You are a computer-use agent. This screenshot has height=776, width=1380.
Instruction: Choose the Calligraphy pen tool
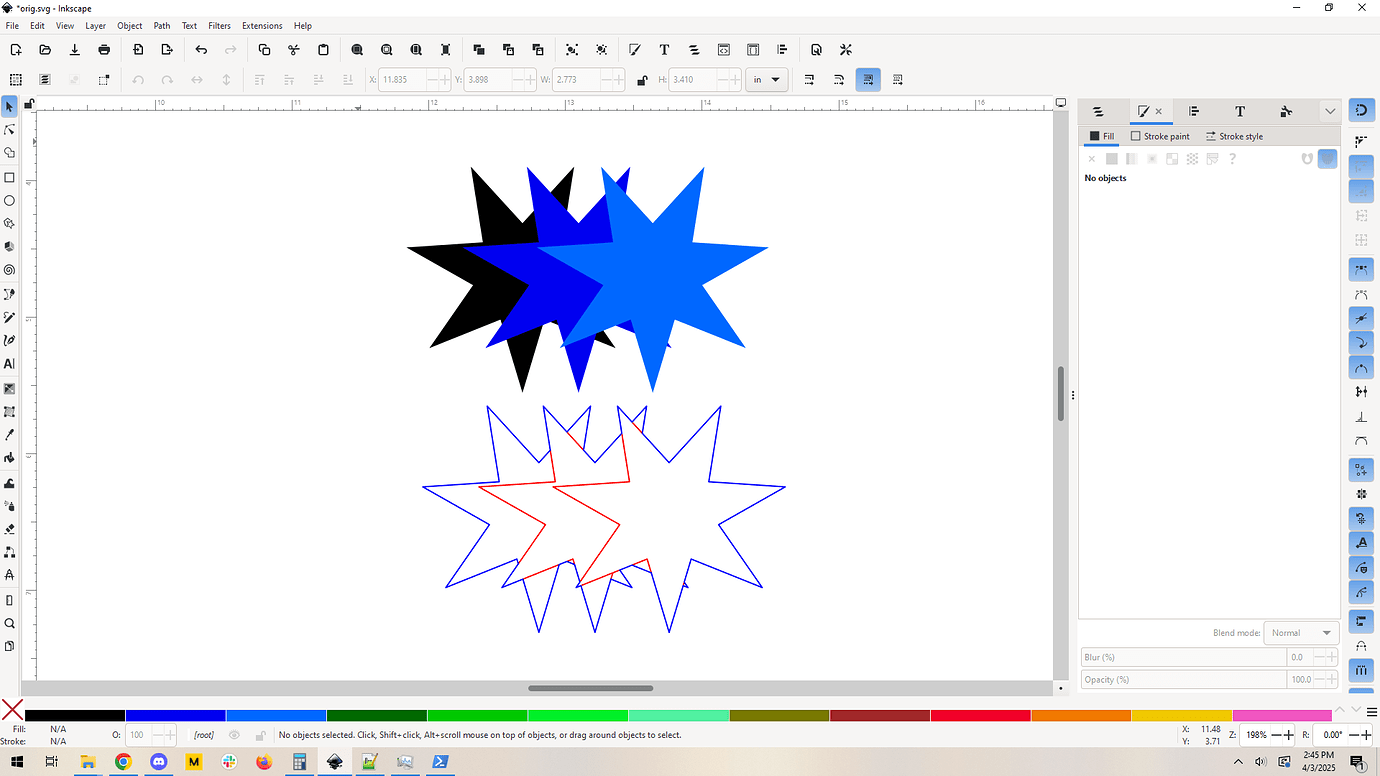coord(10,341)
